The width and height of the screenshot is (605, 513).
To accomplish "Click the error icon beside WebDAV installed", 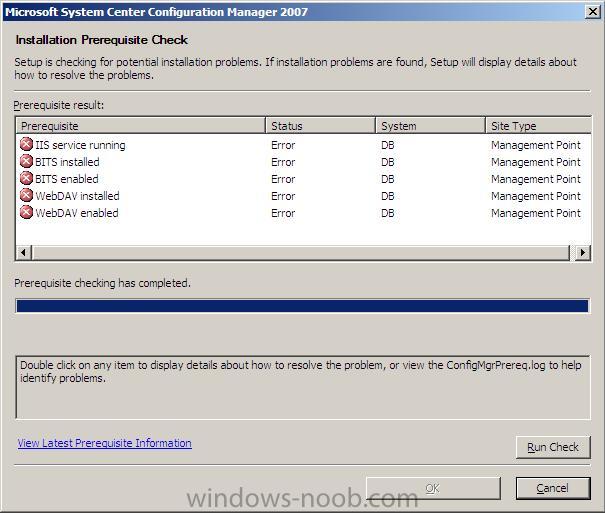I will pyautogui.click(x=26, y=196).
